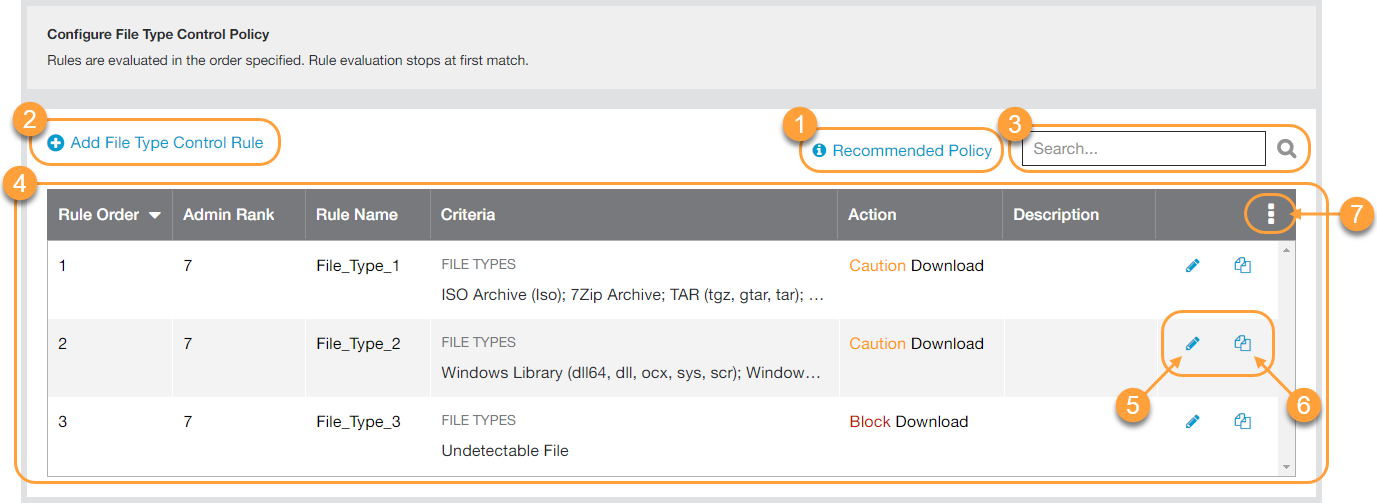
Task: Add File Type Control Rule
Action: point(166,143)
